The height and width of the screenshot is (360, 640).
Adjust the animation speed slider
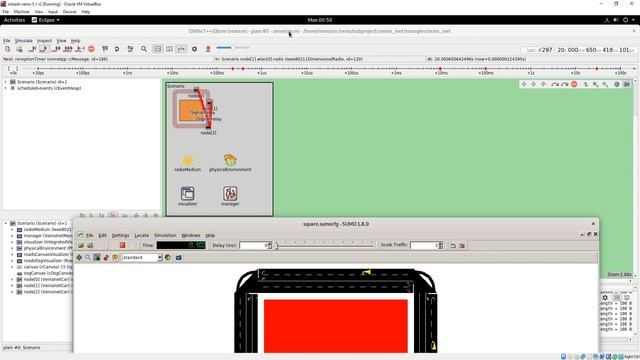tap(233, 48)
